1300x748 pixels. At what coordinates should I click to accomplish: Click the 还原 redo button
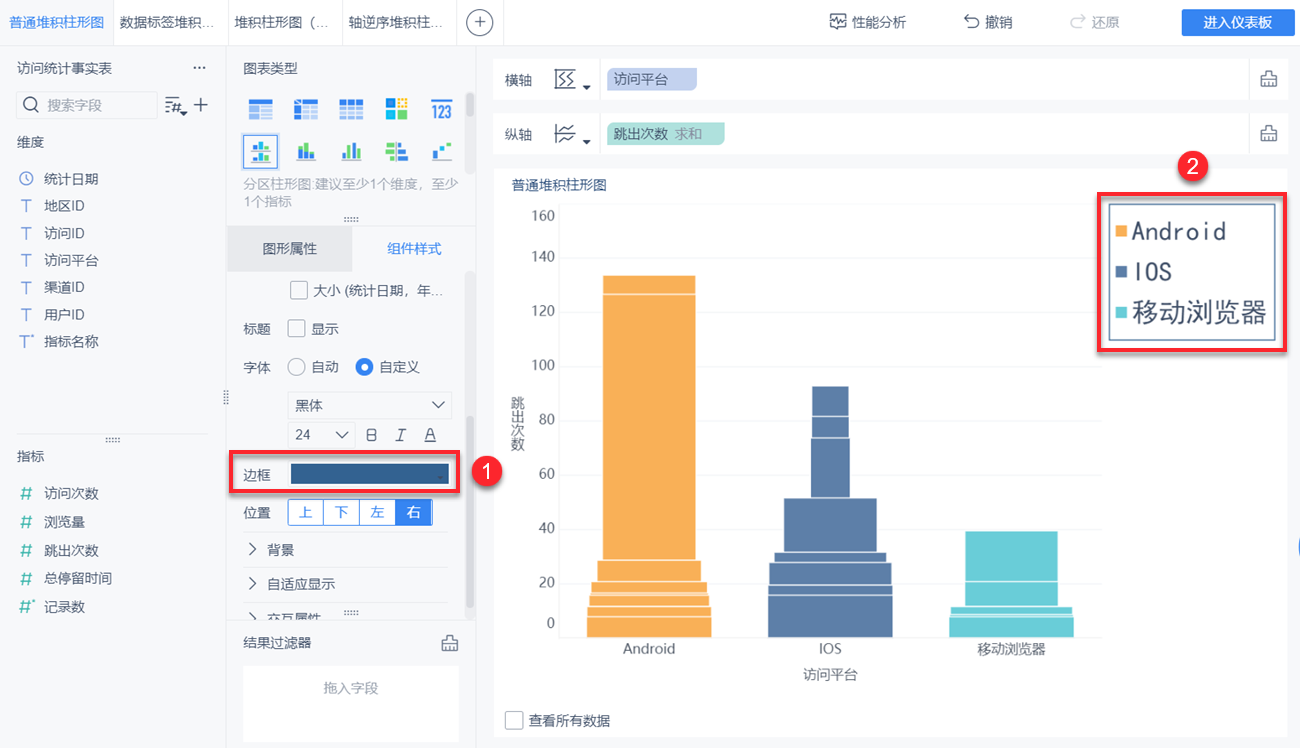(1095, 22)
